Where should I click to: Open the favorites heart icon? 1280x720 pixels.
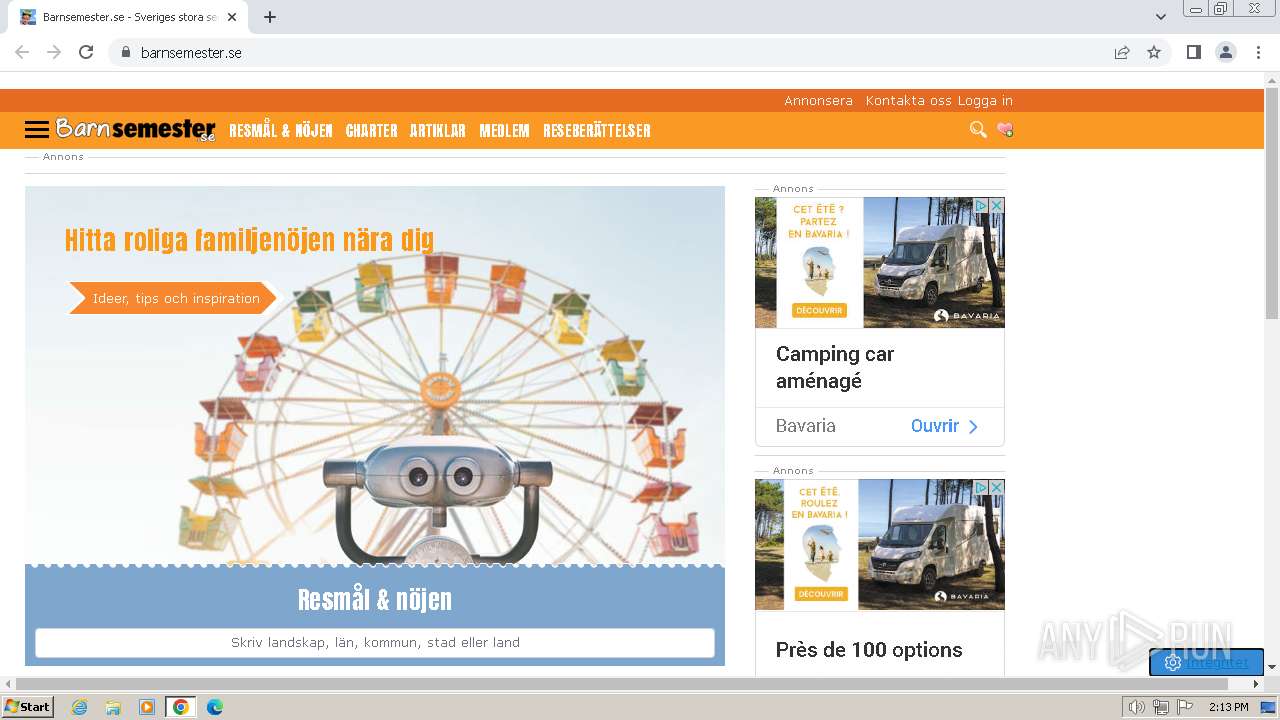click(x=1005, y=130)
